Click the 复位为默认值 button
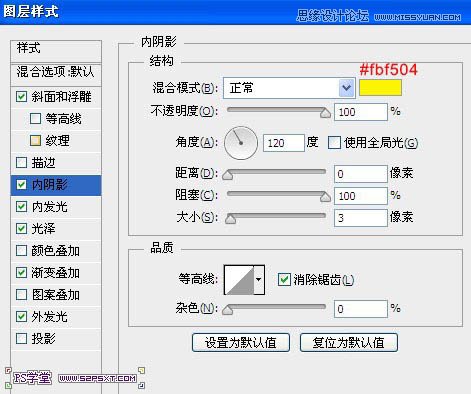 coord(349,342)
